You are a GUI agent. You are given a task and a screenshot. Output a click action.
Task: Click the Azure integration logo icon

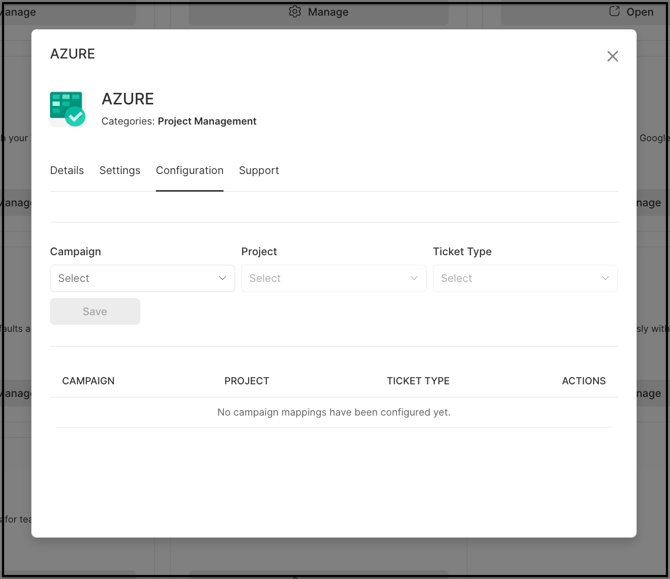pos(68,108)
